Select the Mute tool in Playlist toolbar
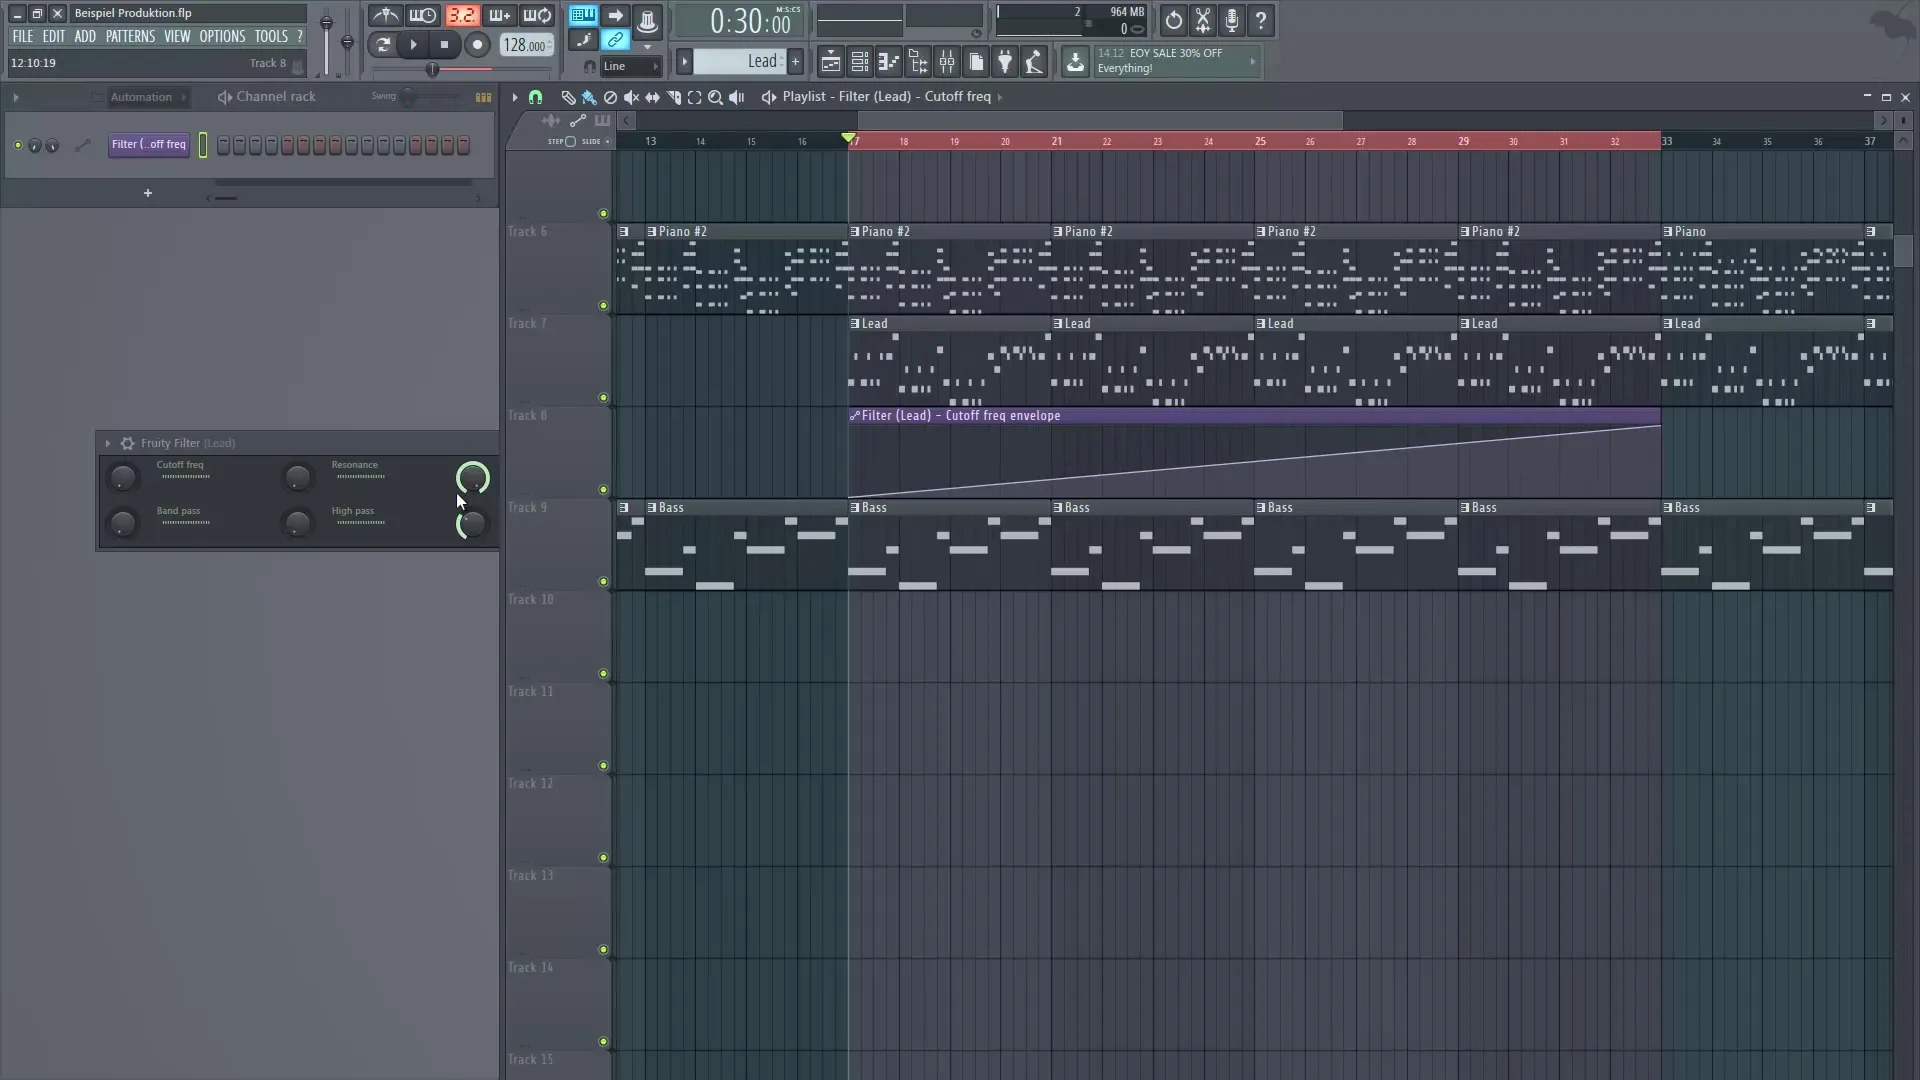 point(631,97)
